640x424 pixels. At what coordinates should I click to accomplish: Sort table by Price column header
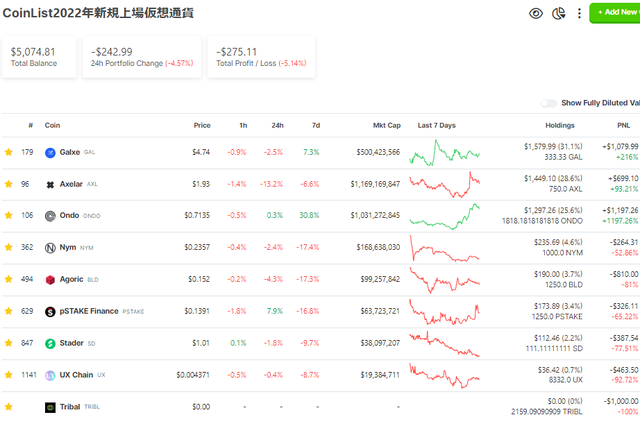click(x=202, y=125)
